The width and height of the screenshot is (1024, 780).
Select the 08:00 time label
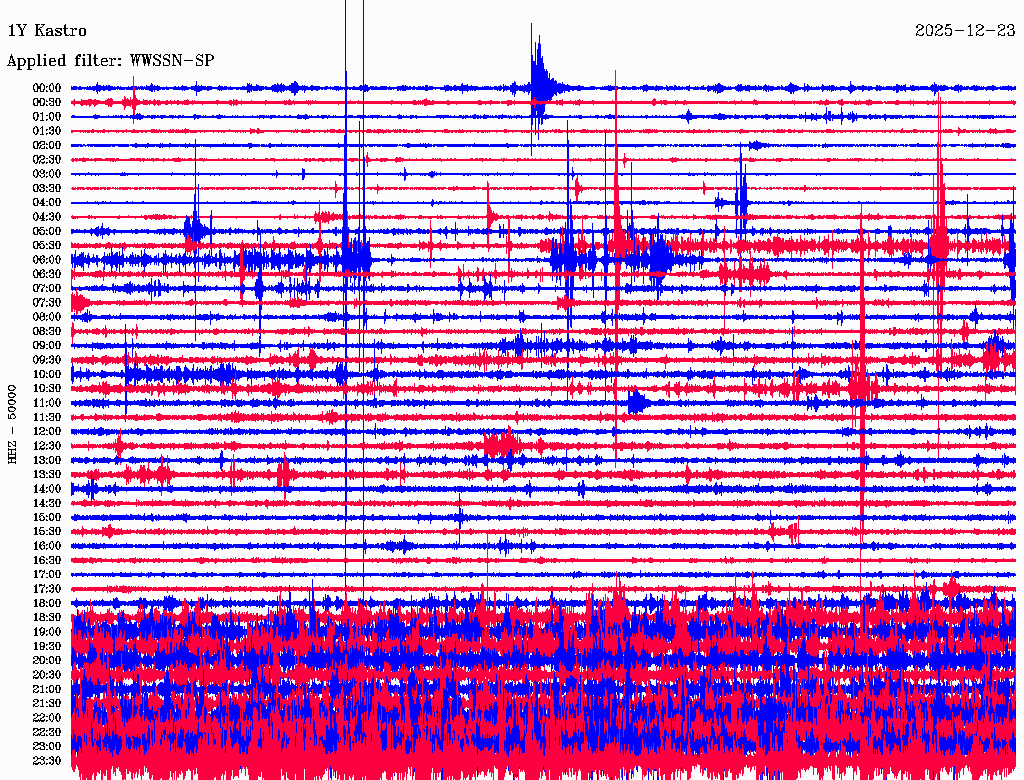coord(47,317)
